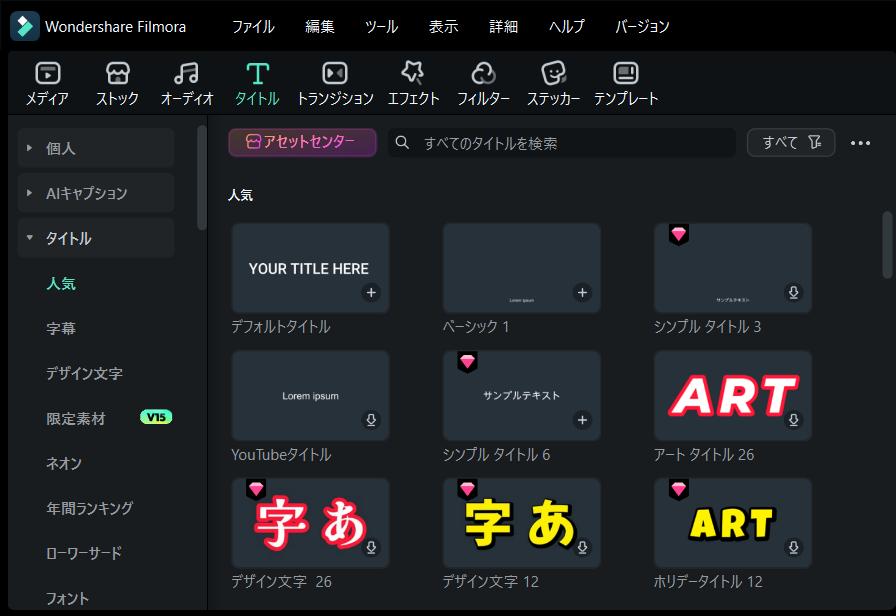The image size is (896, 616).
Task: Open the オーディオ library
Action: tap(186, 82)
